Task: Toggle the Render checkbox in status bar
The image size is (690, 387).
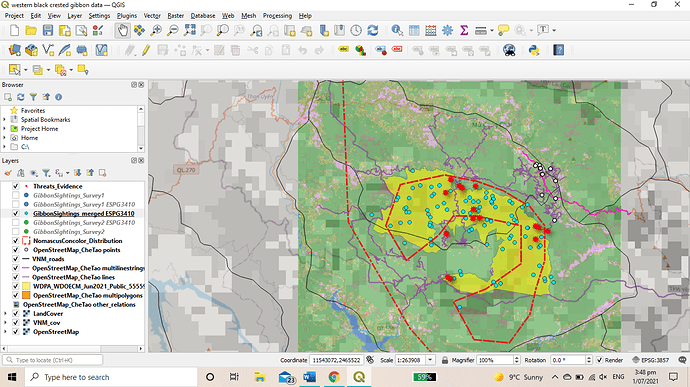Action: (x=599, y=360)
